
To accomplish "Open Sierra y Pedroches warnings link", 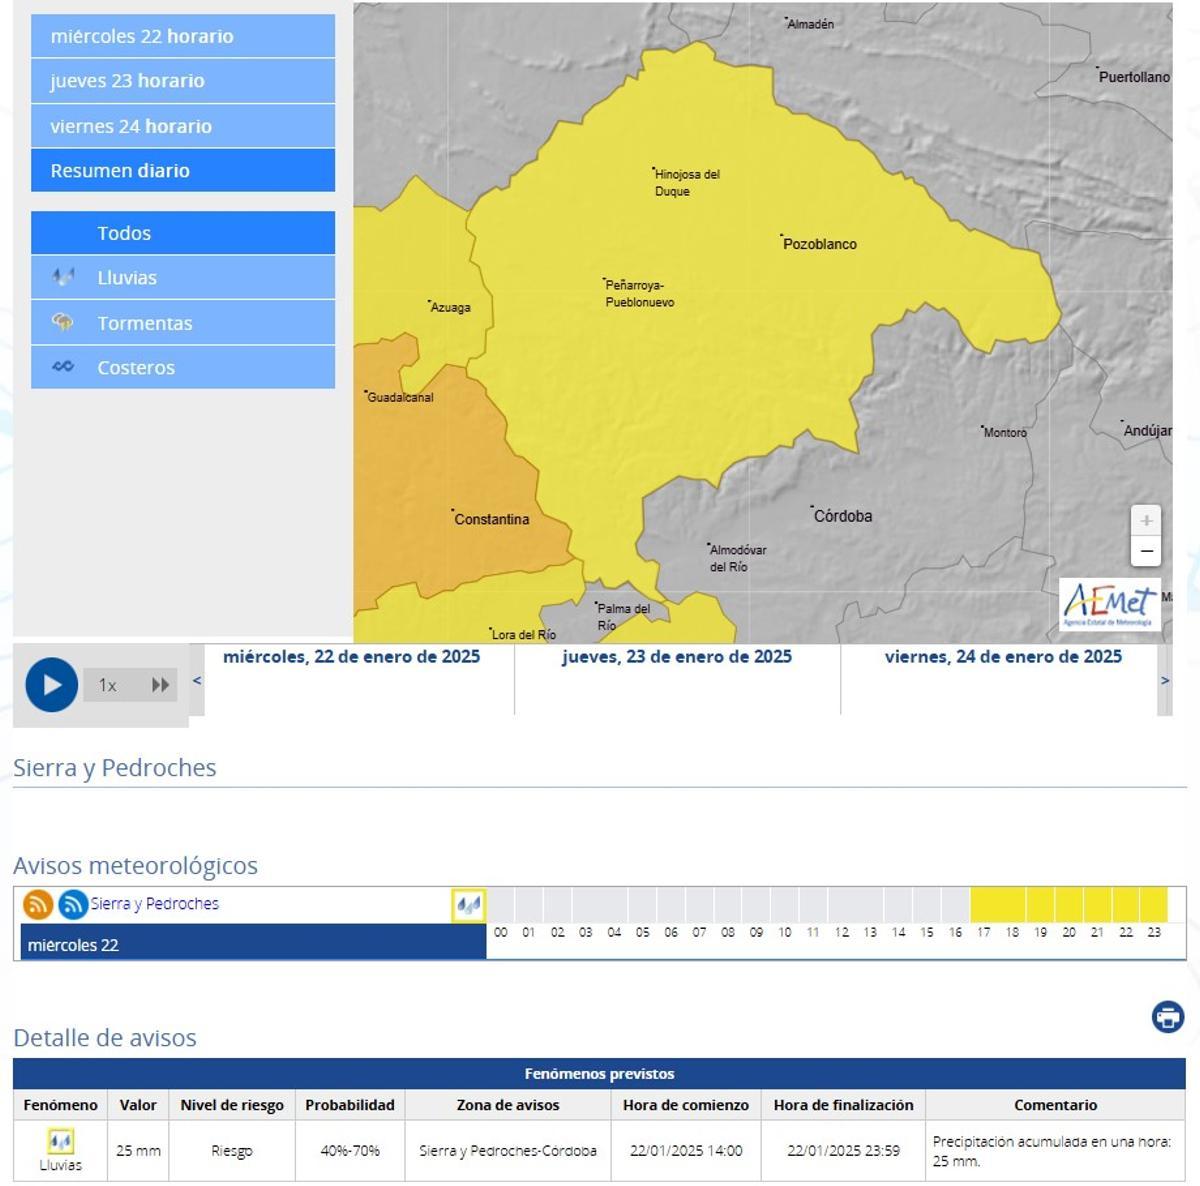I will pos(154,904).
